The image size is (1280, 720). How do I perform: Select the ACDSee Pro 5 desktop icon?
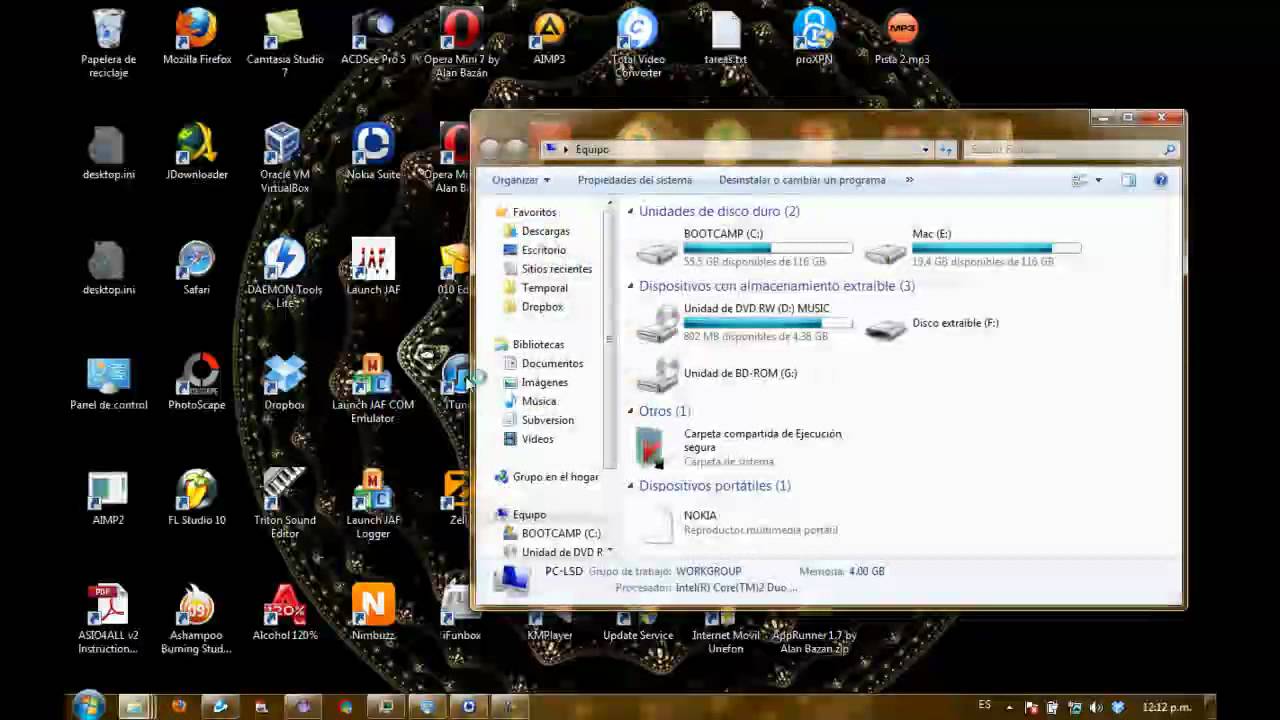pyautogui.click(x=373, y=38)
